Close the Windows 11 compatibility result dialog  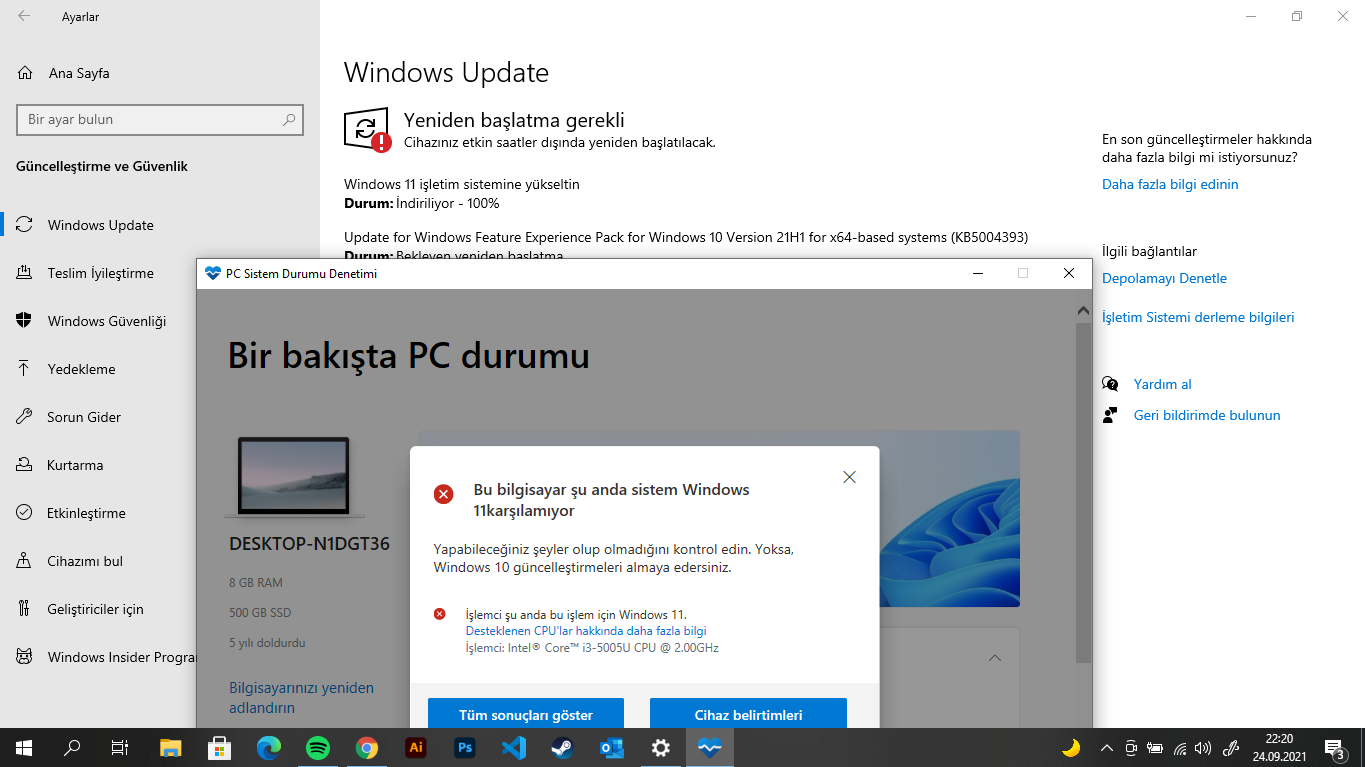[x=849, y=477]
